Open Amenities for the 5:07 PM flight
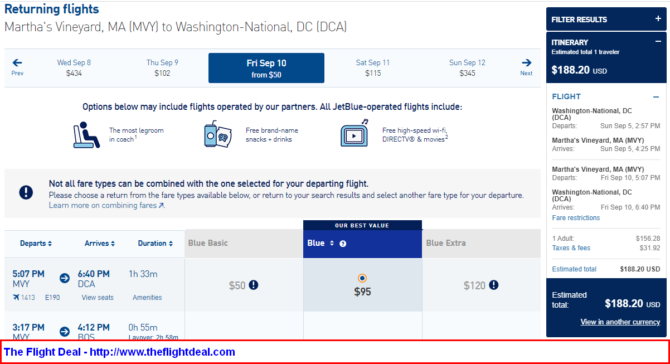 (147, 297)
